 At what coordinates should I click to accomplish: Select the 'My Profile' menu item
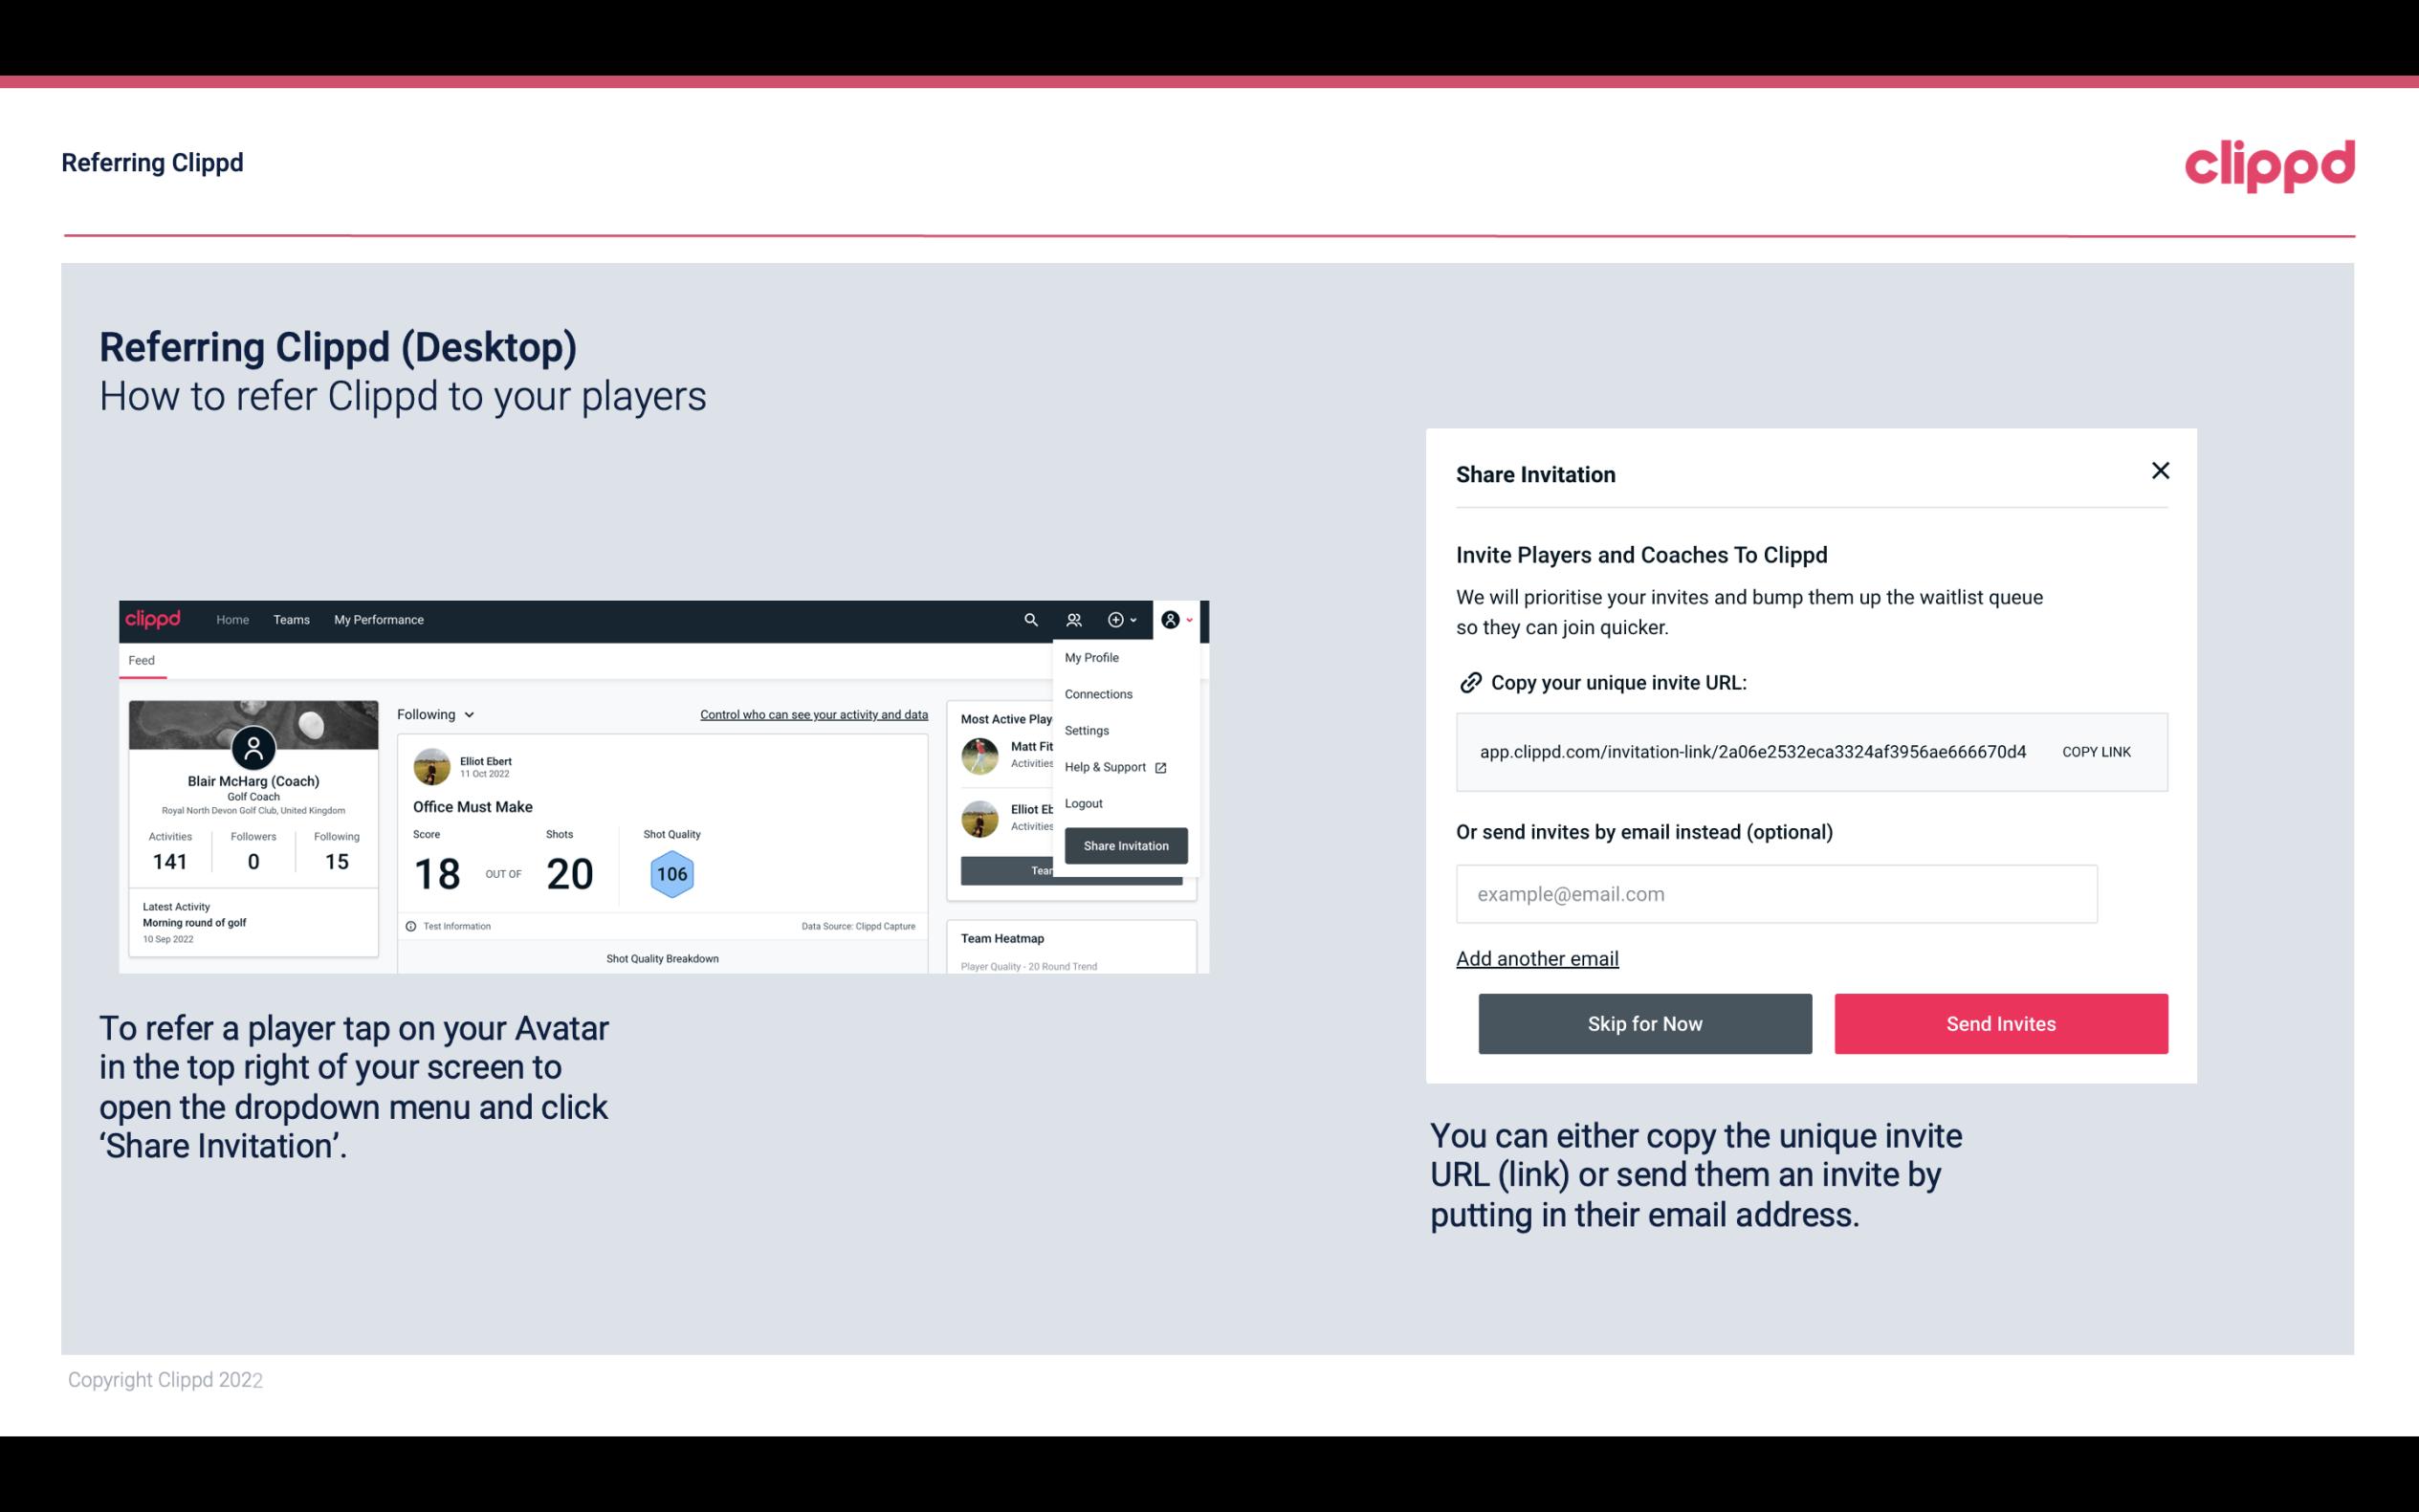(1092, 657)
